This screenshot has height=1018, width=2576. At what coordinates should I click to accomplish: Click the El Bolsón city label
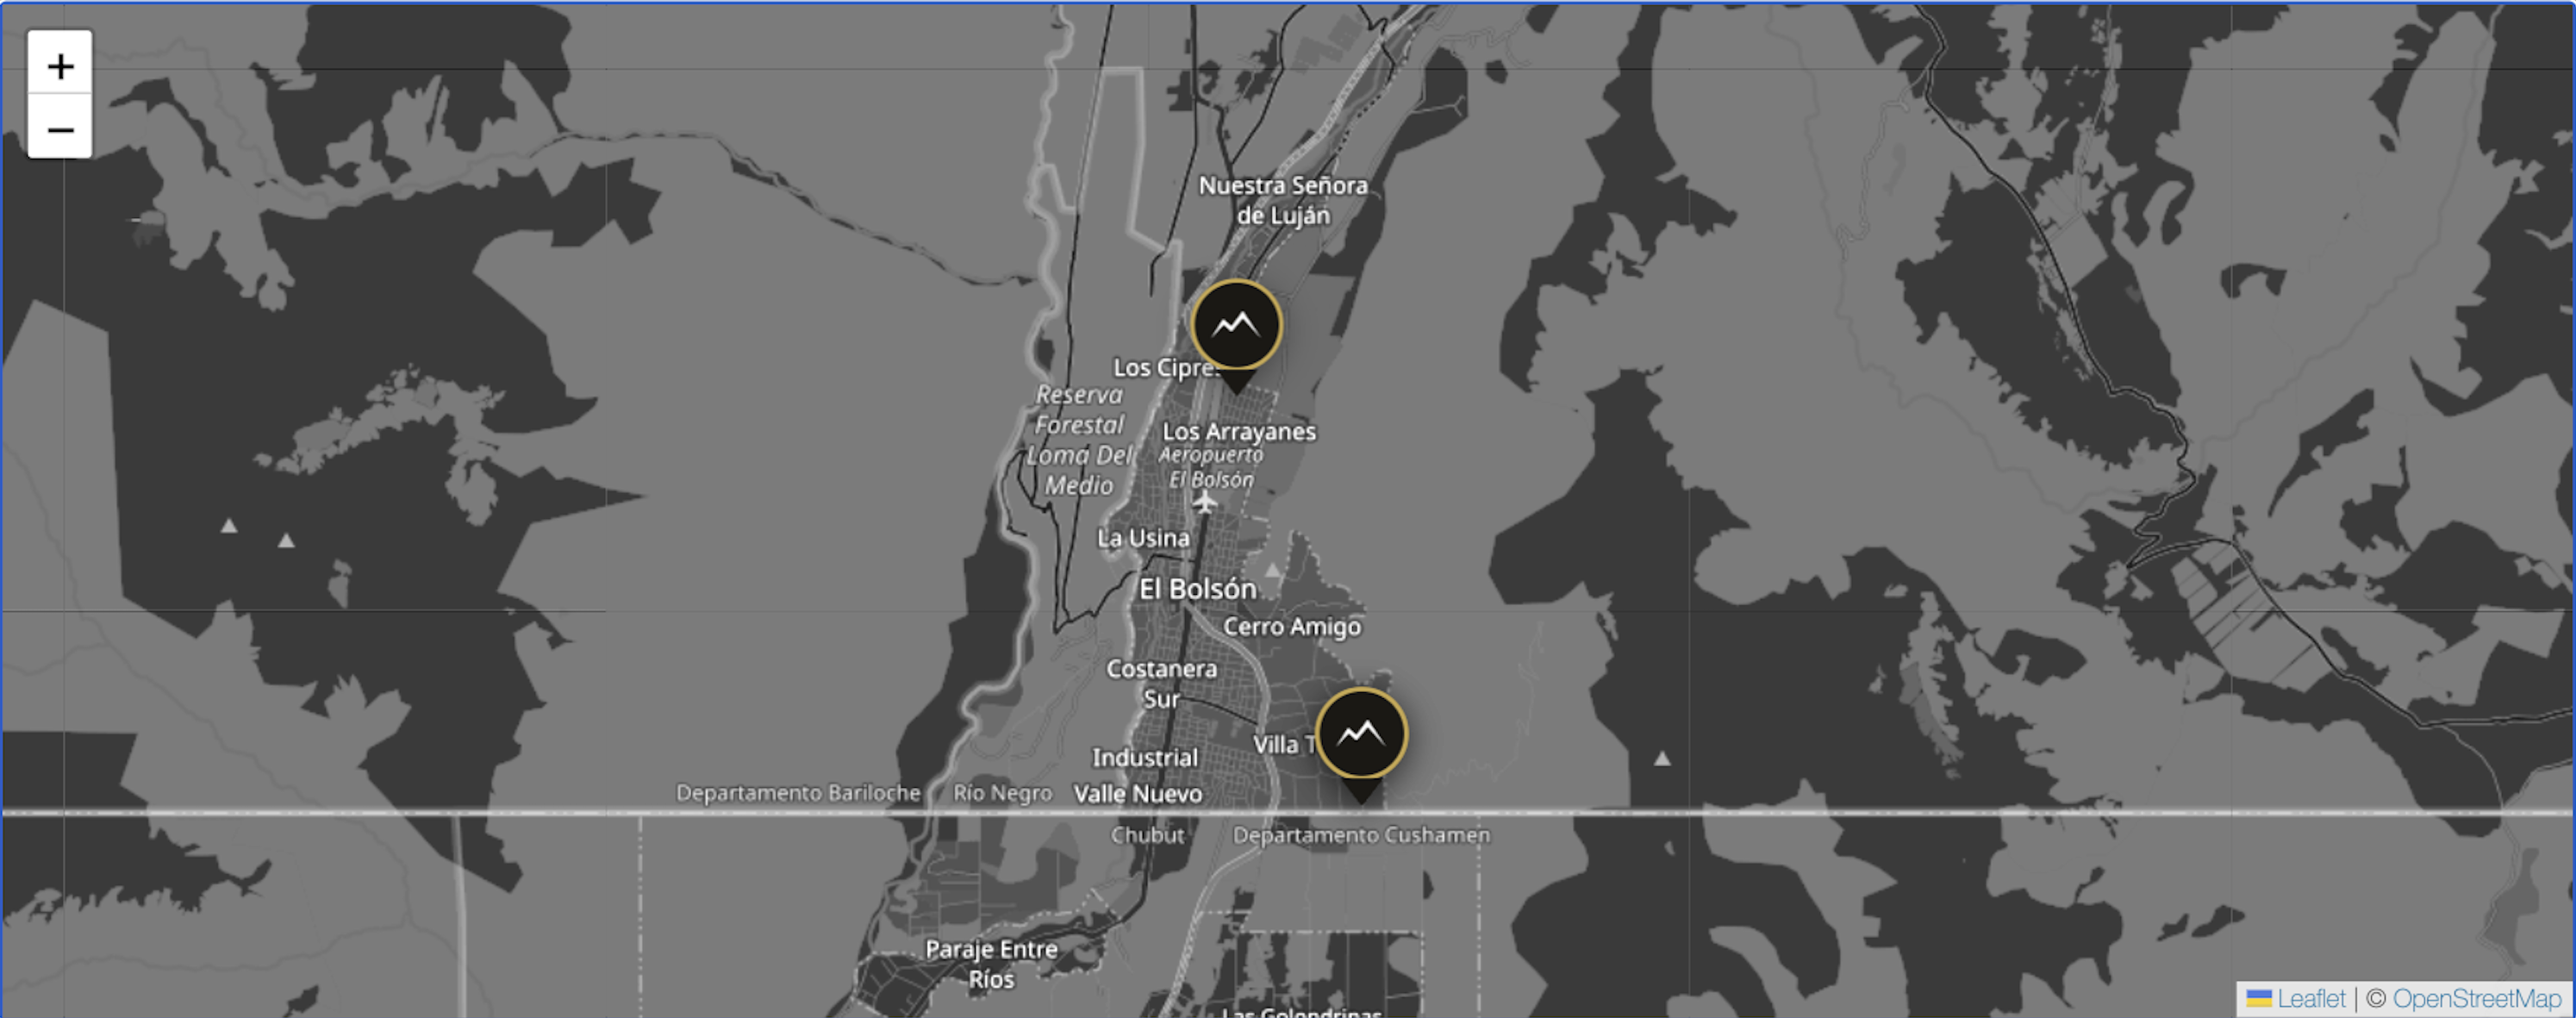1197,589
